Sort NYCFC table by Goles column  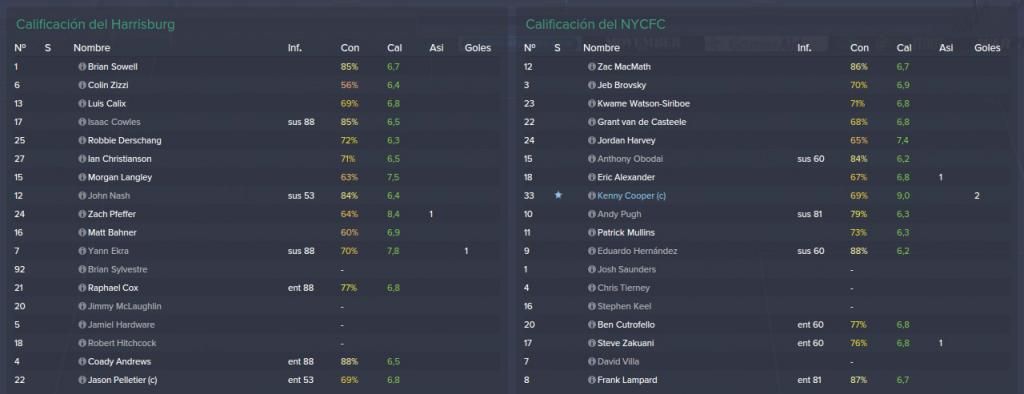(987, 48)
